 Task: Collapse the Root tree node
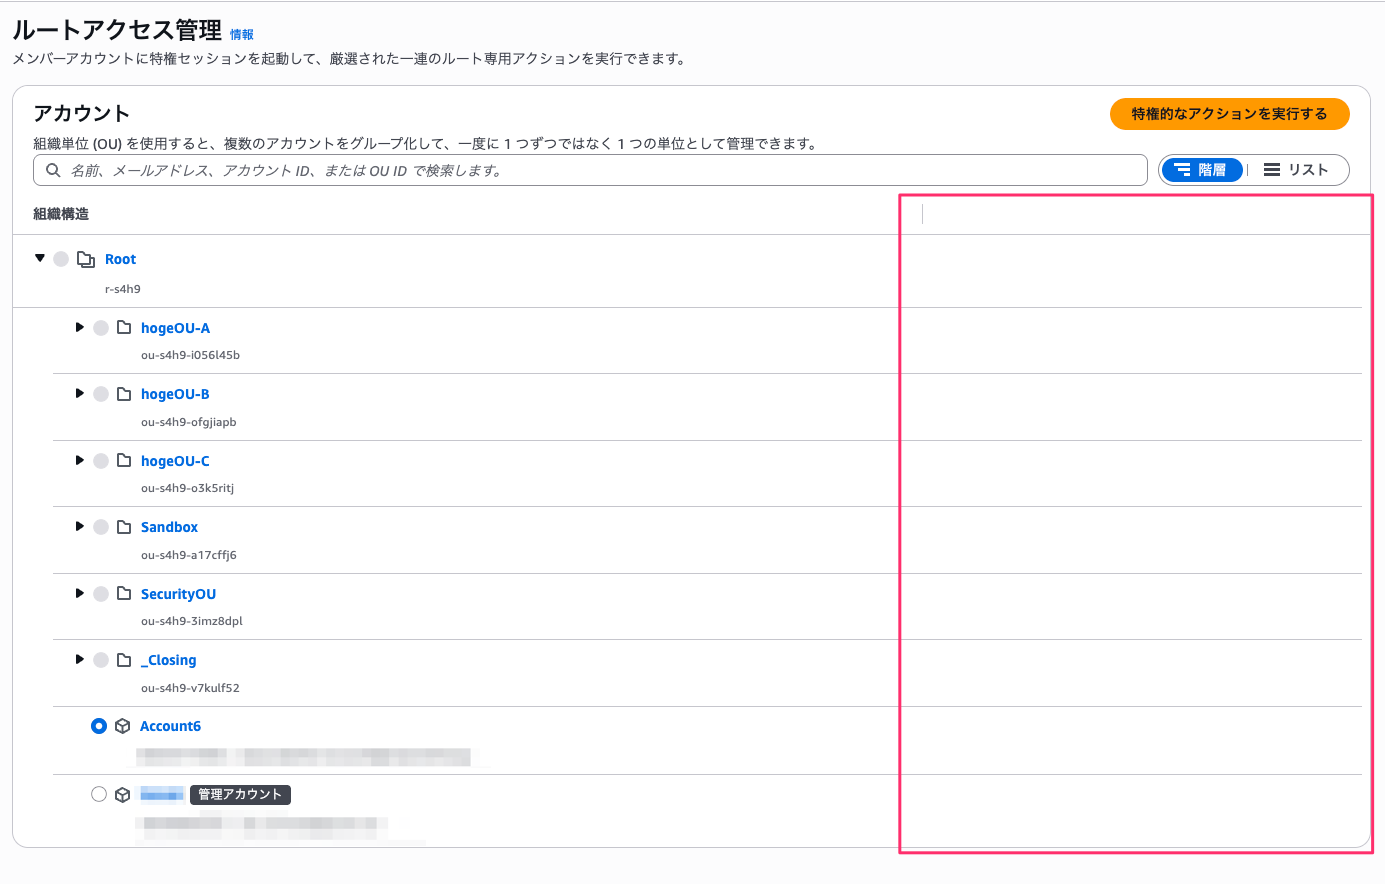coord(40,258)
